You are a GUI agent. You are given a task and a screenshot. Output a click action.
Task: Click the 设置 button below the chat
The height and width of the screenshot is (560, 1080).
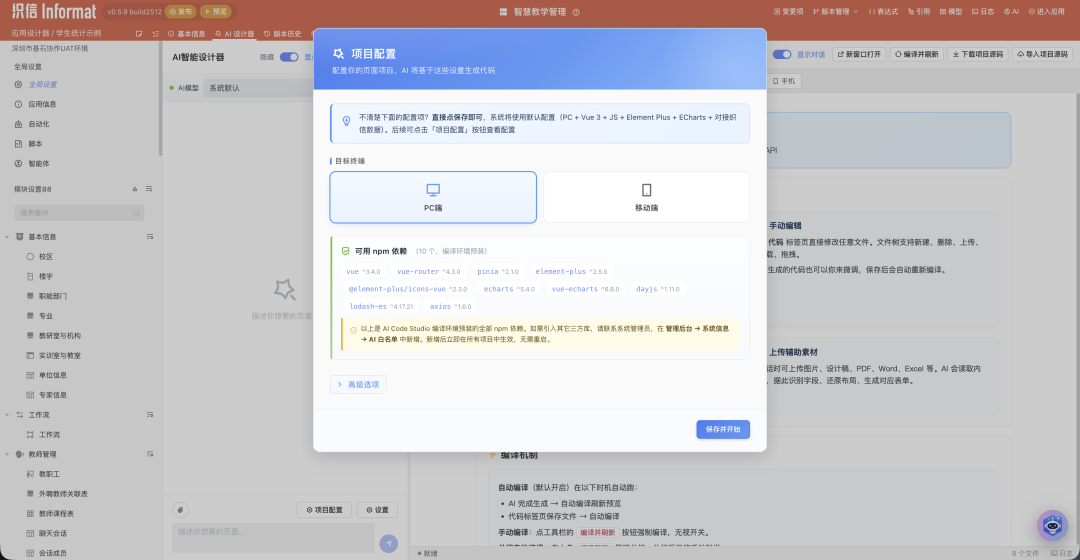point(377,510)
